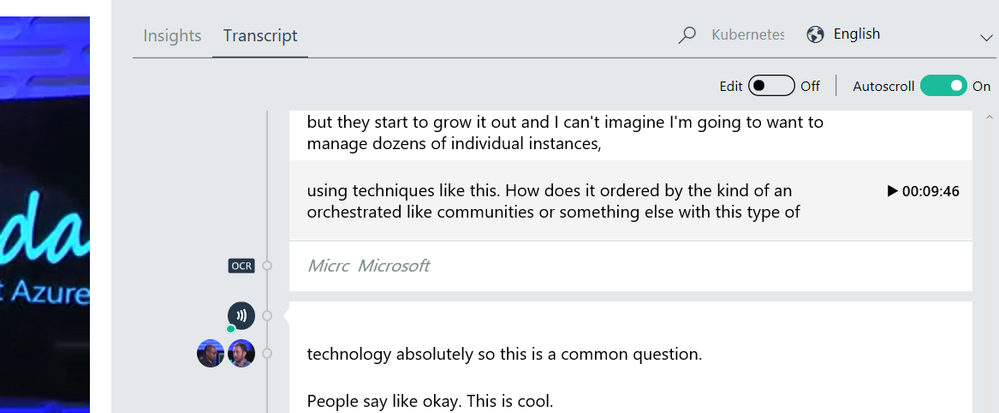Click the OCR badge icon
999x413 pixels.
point(241,266)
